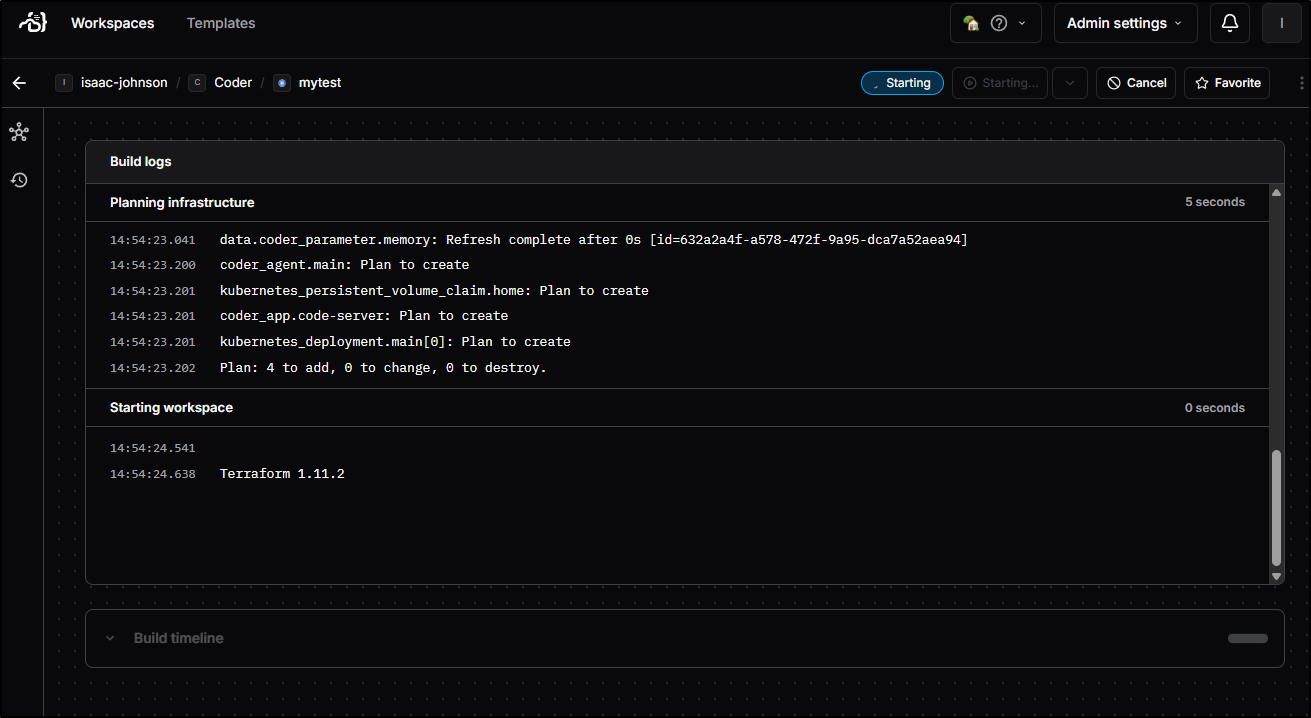
Task: Open the build history sidebar icon
Action: tap(19, 180)
